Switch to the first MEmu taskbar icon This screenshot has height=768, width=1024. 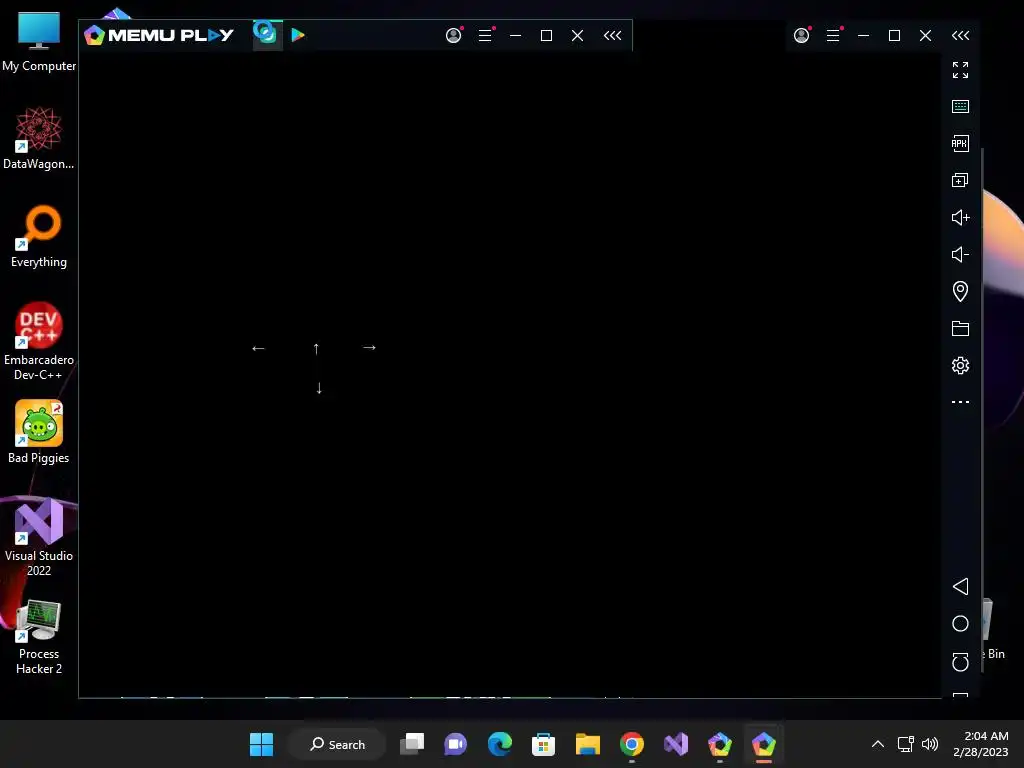pos(720,744)
